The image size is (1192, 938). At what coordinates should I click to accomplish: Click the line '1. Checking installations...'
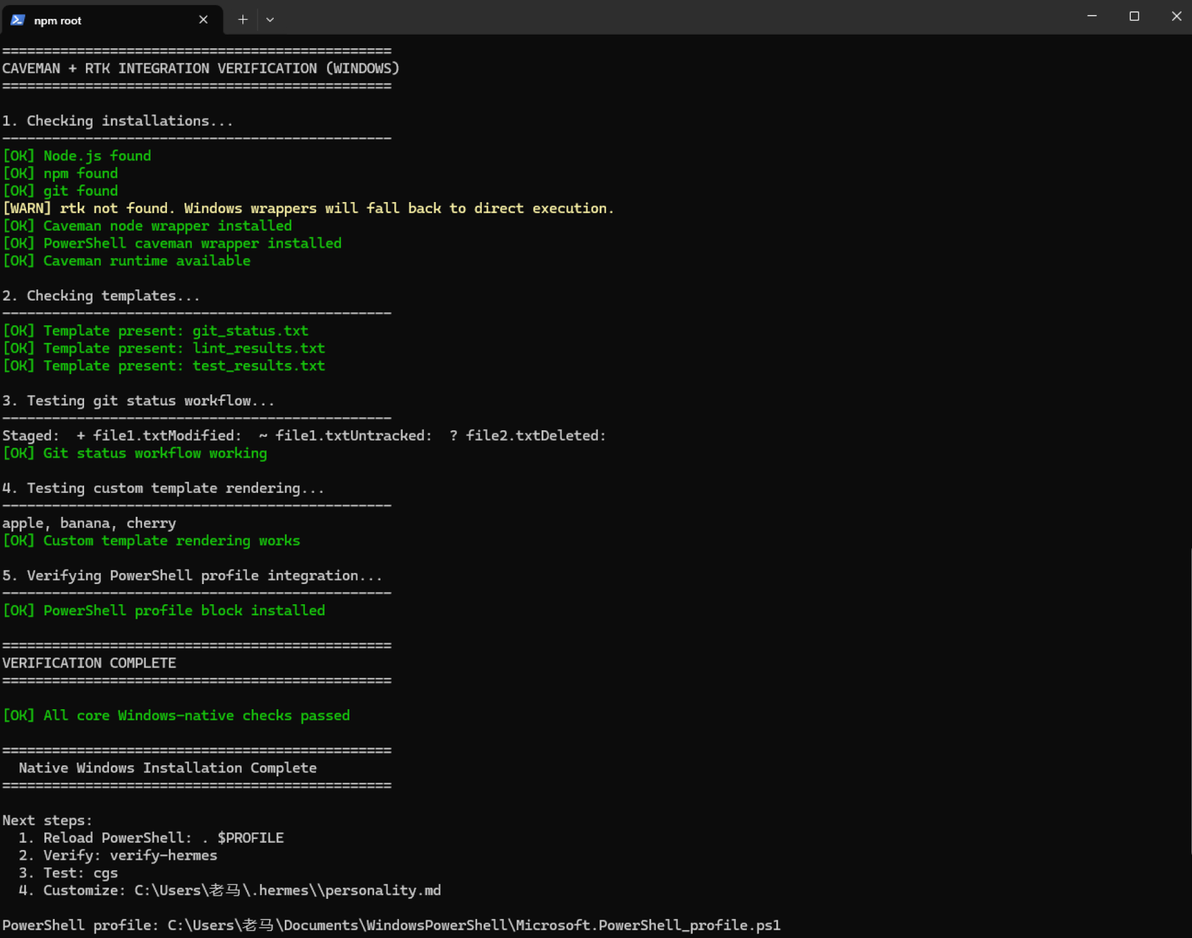point(118,121)
